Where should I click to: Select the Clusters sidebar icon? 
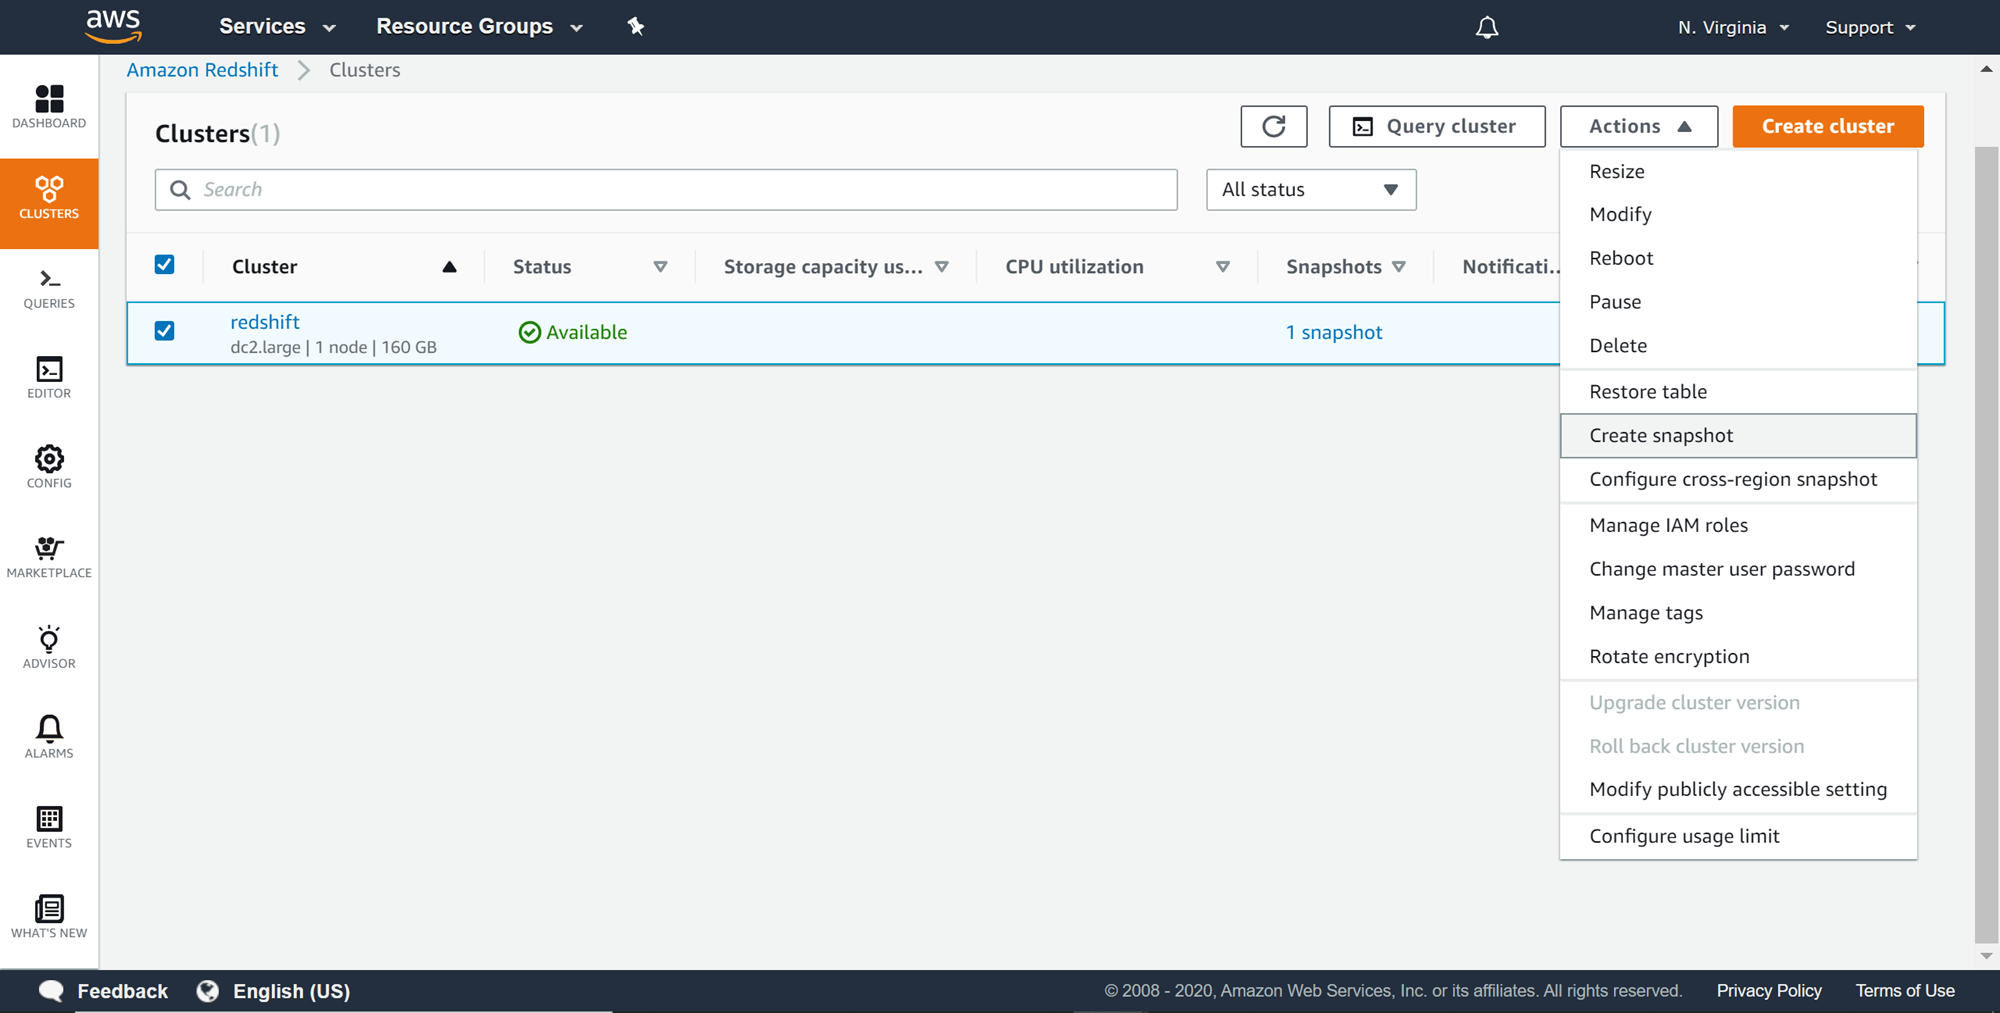[48, 198]
